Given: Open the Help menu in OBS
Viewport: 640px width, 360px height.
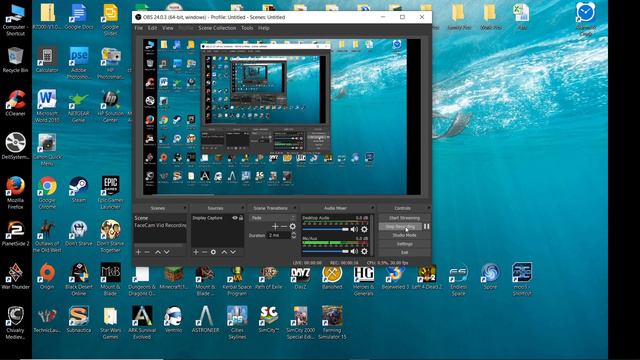Looking at the screenshot, I should pos(264,28).
